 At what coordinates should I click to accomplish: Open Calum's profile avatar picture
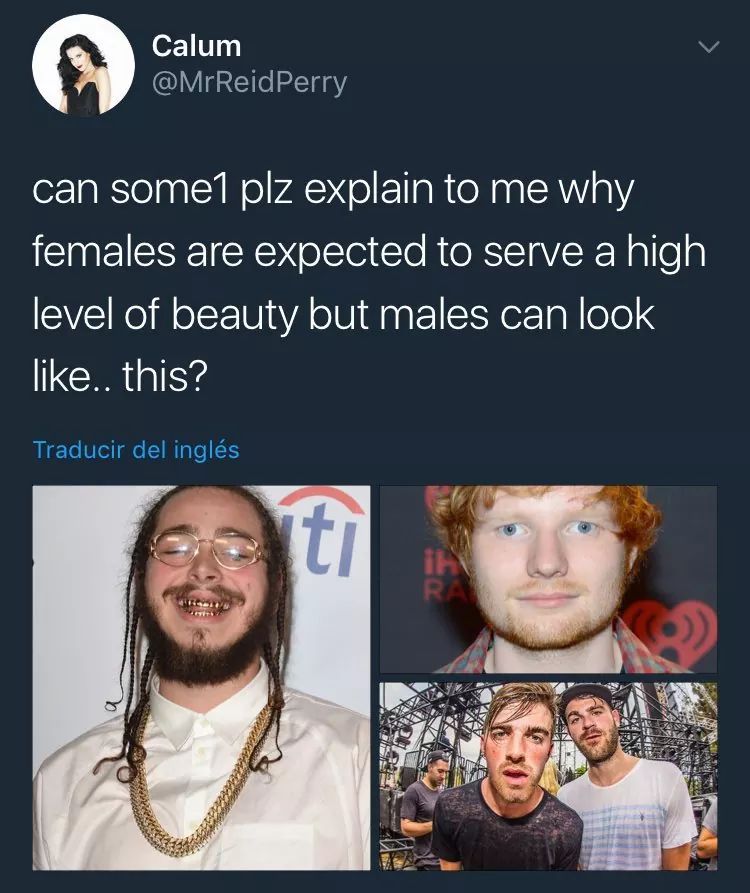click(x=83, y=65)
